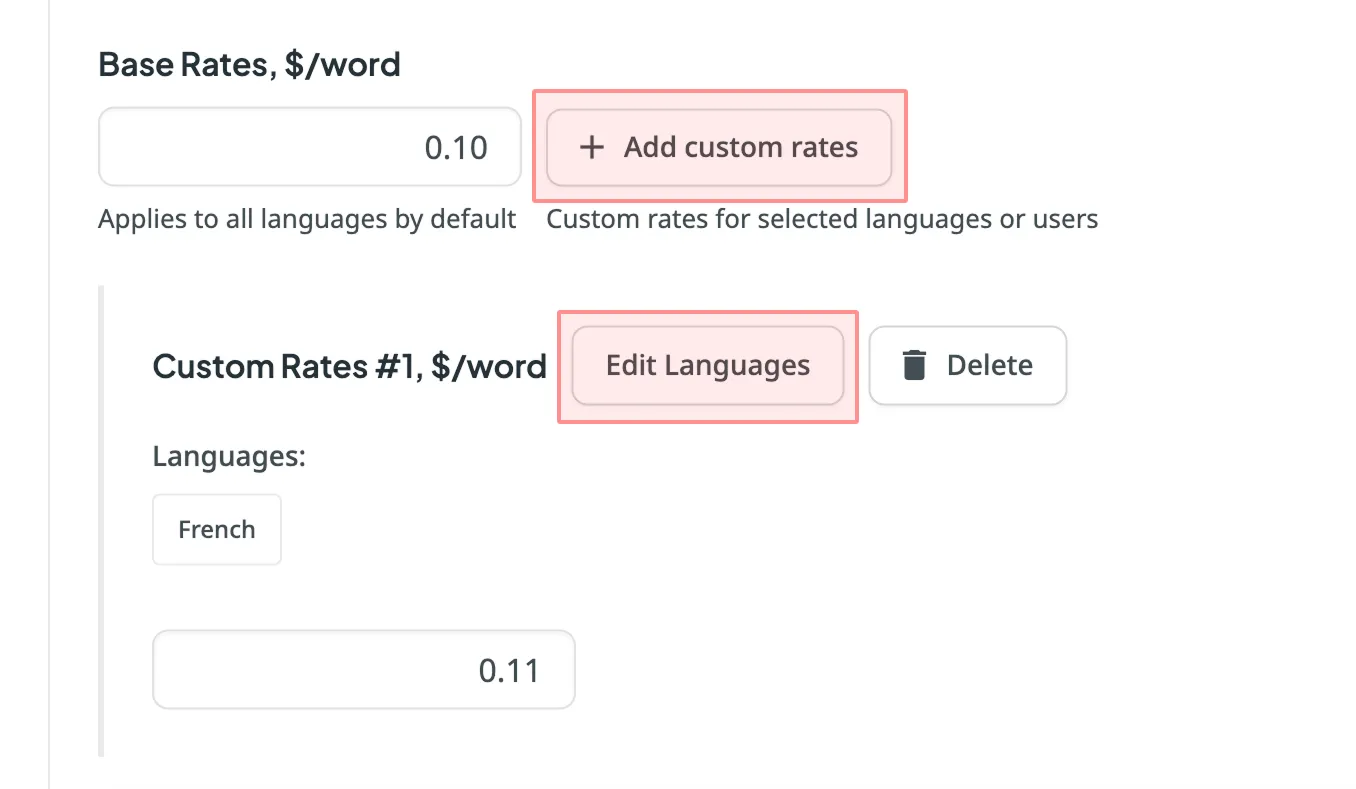Click the 0.11 value in the custom rate box
Screen dimensions: 1356x789
coord(509,670)
